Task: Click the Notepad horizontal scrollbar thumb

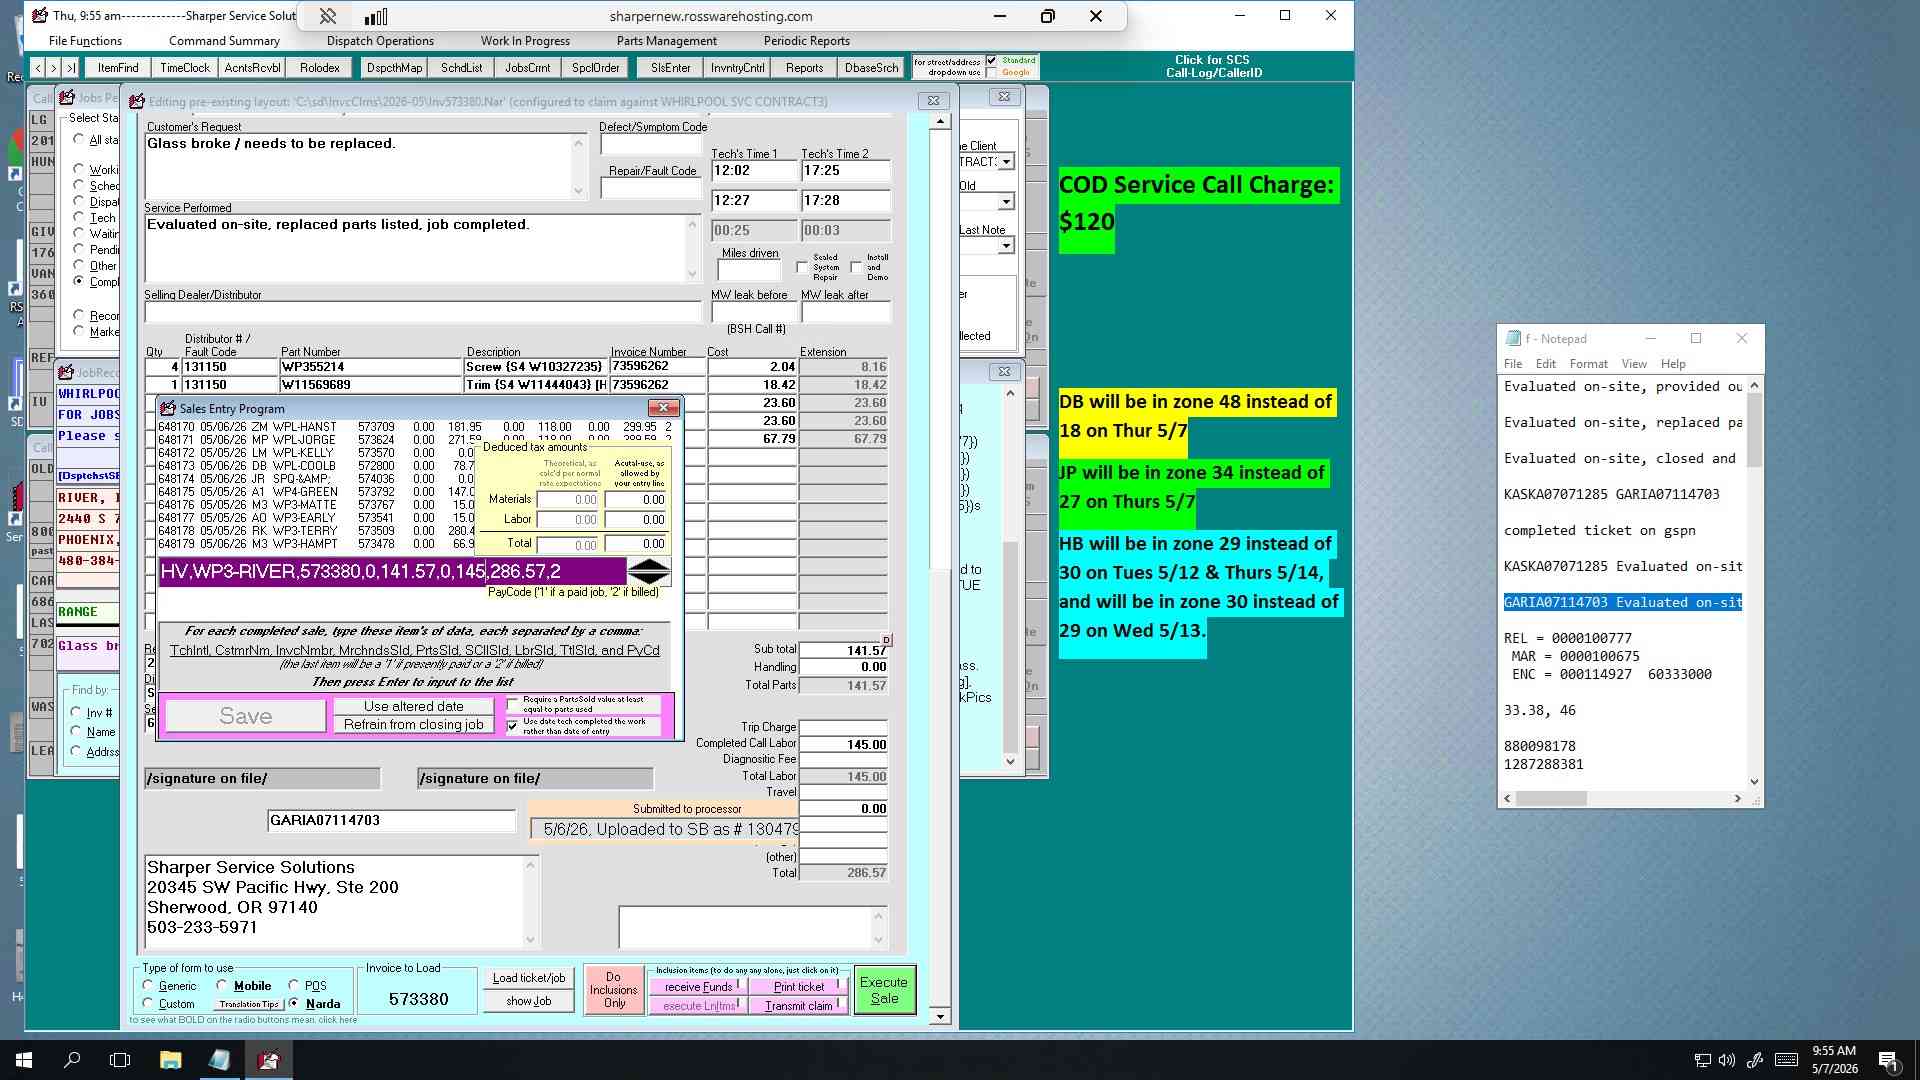Action: [1551, 799]
